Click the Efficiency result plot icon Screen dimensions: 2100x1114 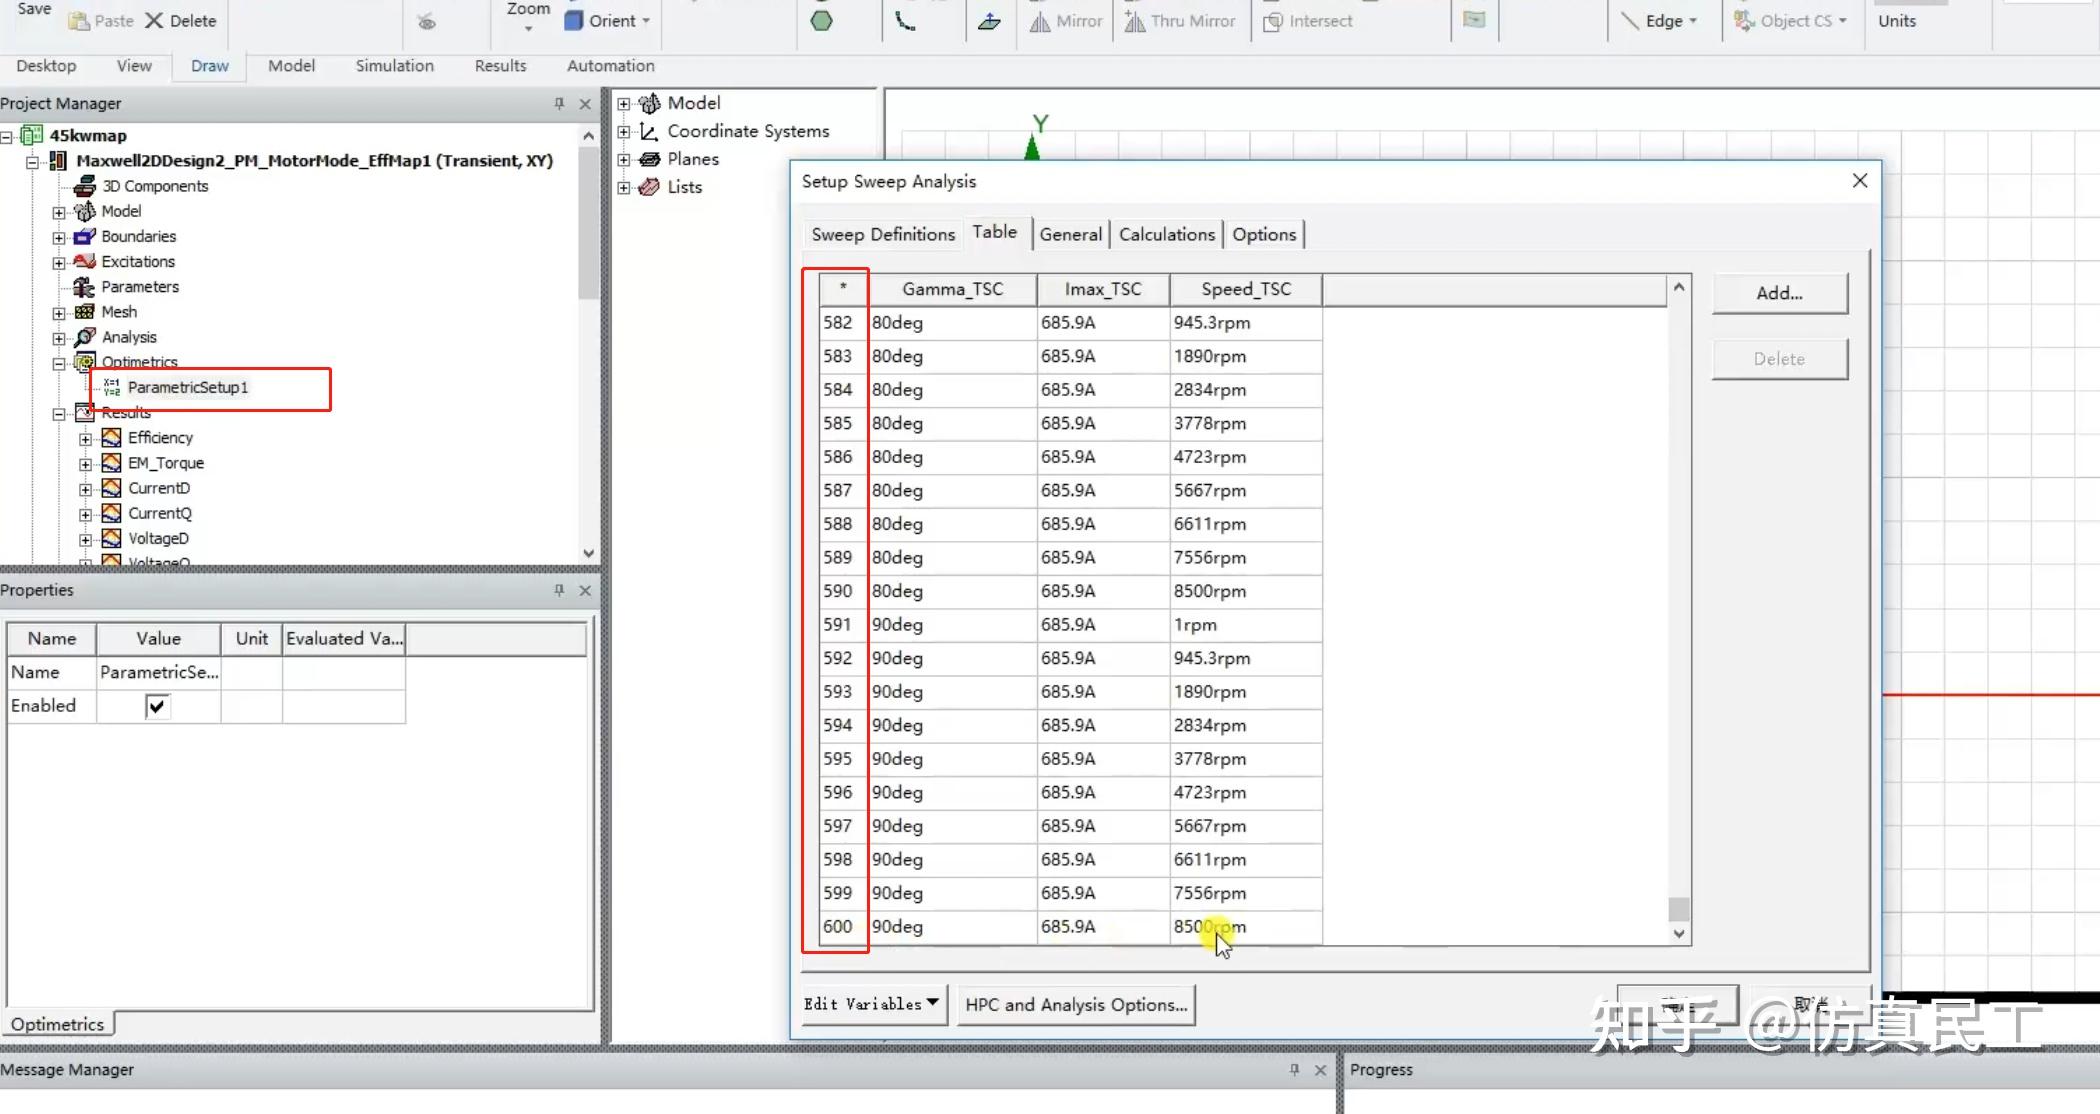pyautogui.click(x=112, y=438)
